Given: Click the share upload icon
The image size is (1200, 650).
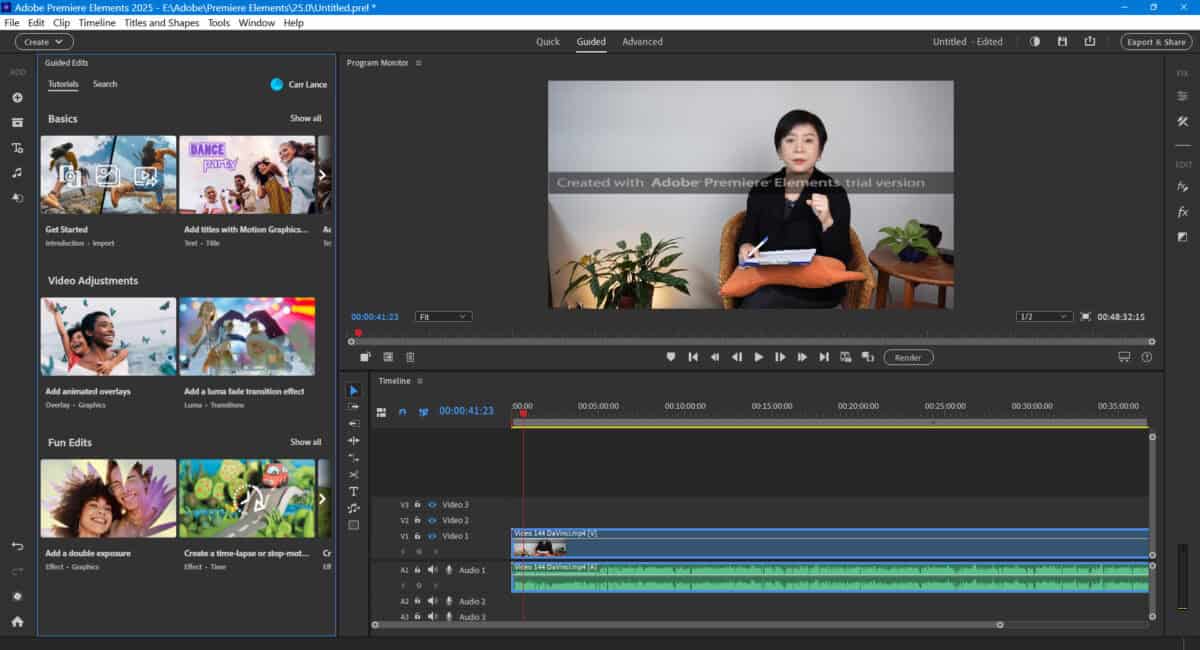Looking at the screenshot, I should click(x=1089, y=42).
